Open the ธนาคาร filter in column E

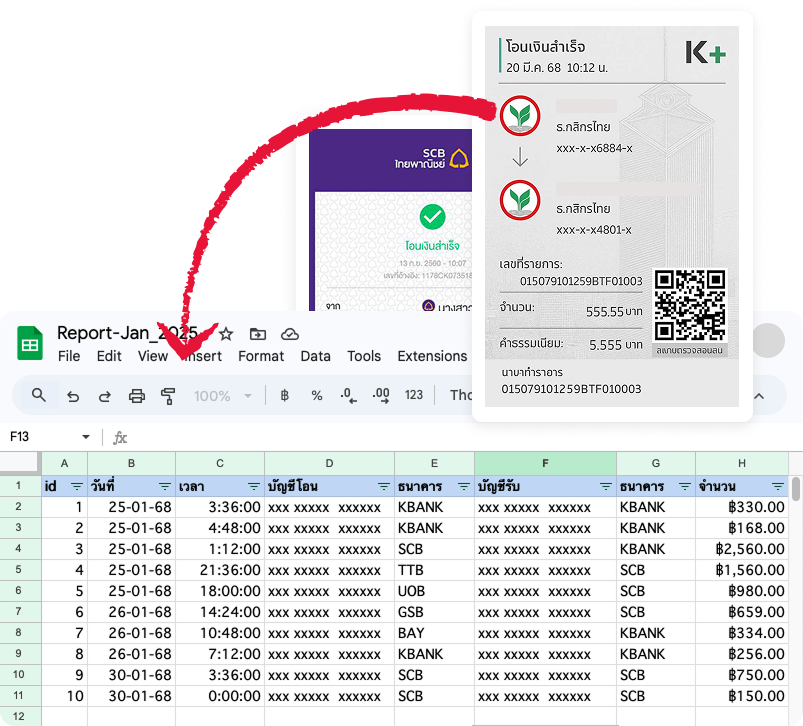(463, 486)
